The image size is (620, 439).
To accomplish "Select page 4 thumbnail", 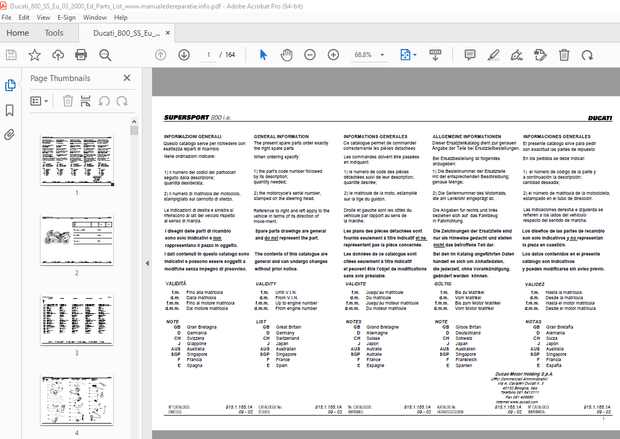I will coord(77,400).
